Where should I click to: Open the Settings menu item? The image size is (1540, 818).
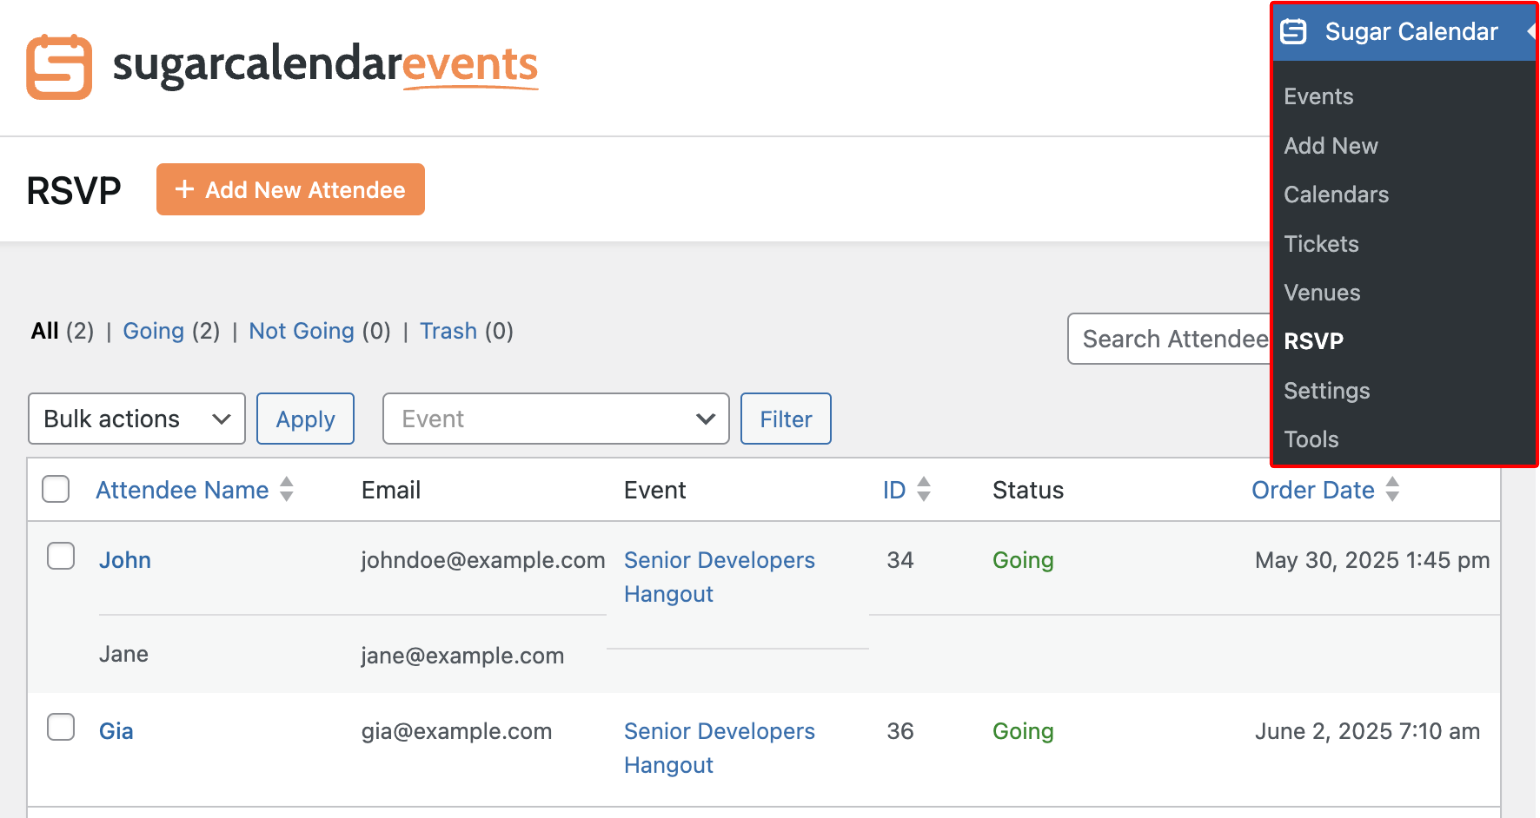1327,391
